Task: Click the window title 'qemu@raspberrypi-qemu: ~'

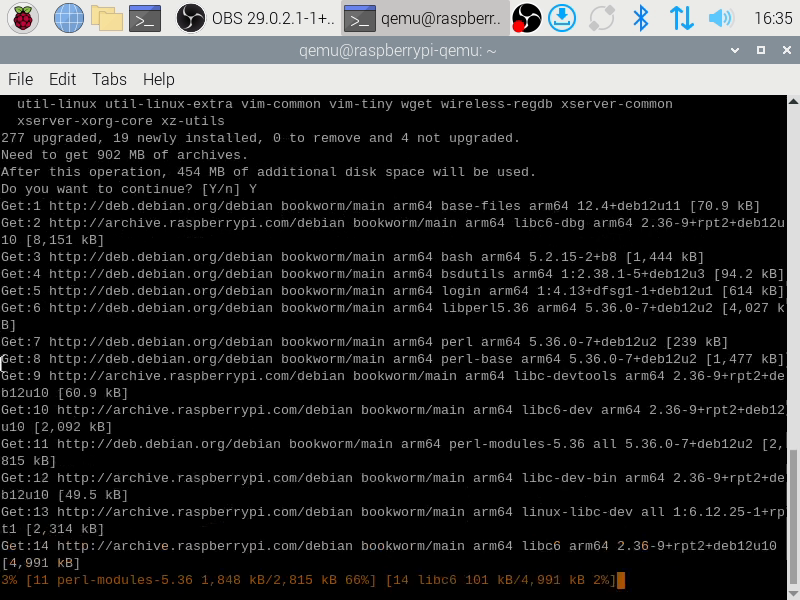Action: (x=397, y=51)
